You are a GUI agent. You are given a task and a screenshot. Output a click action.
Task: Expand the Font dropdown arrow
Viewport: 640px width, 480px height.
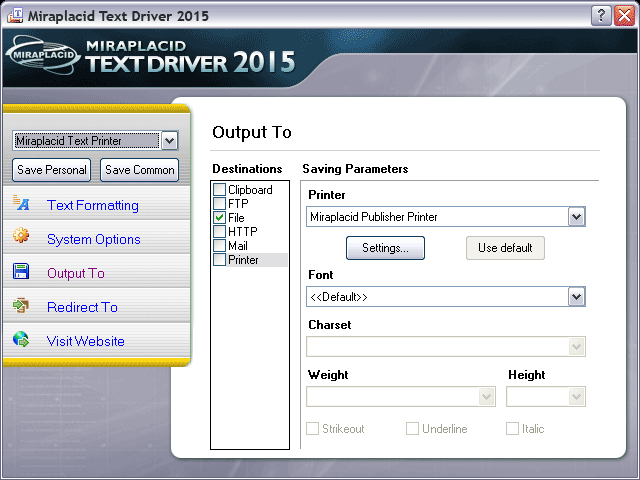576,297
